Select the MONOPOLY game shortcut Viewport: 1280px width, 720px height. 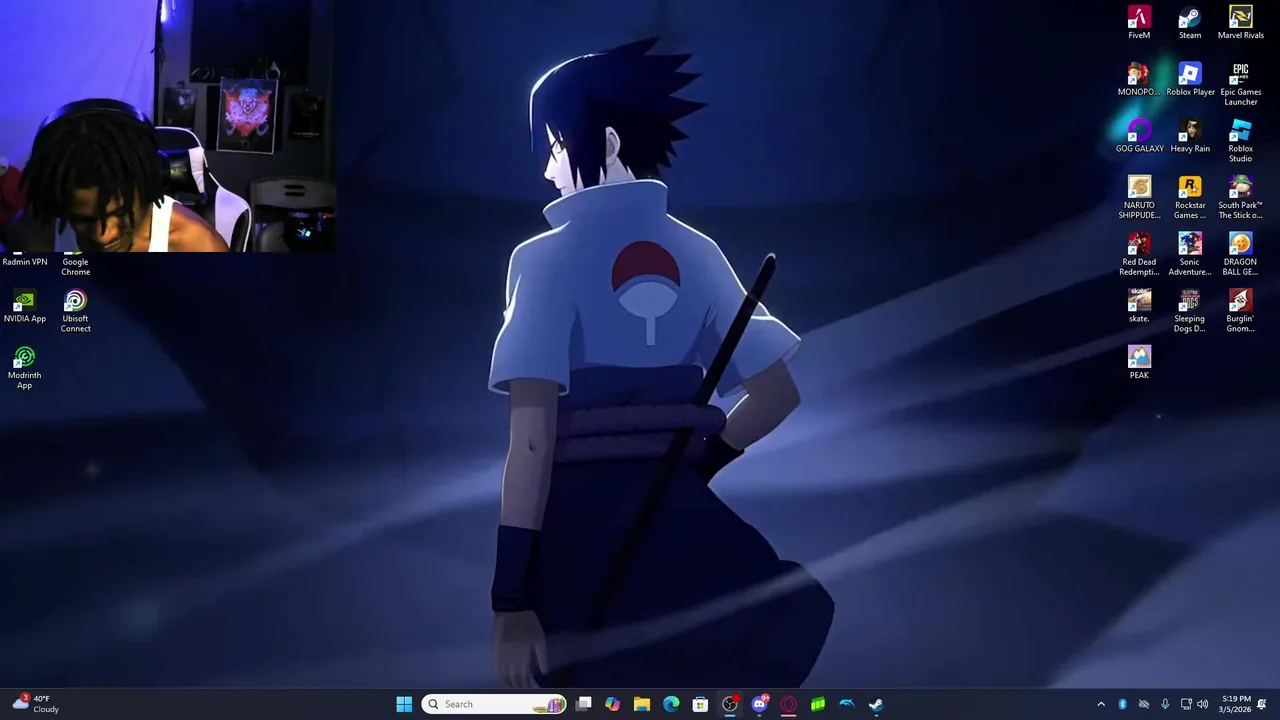point(1139,80)
